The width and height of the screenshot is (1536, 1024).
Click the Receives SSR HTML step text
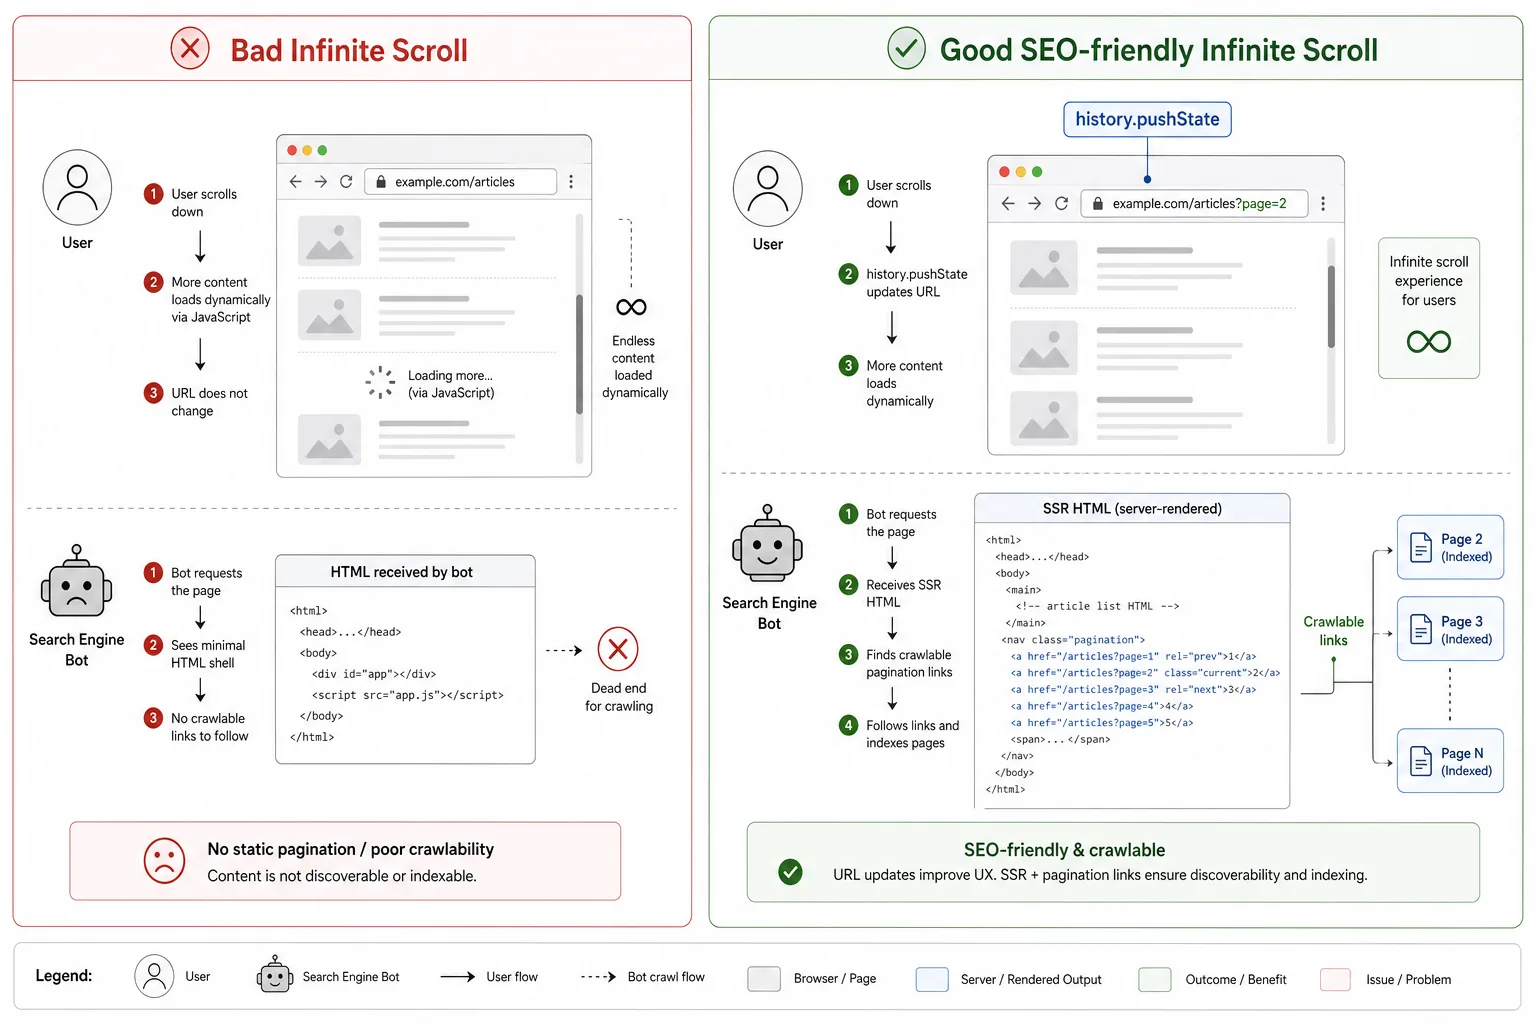[x=903, y=593]
